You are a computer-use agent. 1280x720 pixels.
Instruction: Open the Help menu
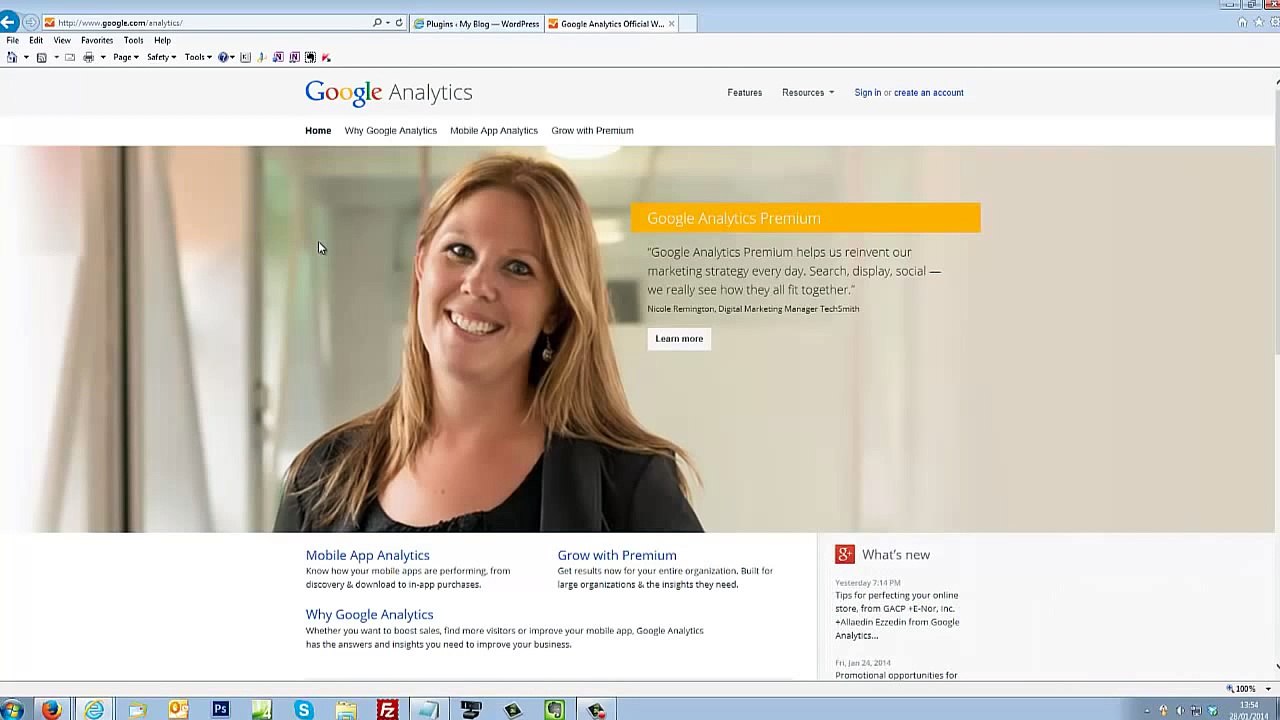[x=162, y=40]
